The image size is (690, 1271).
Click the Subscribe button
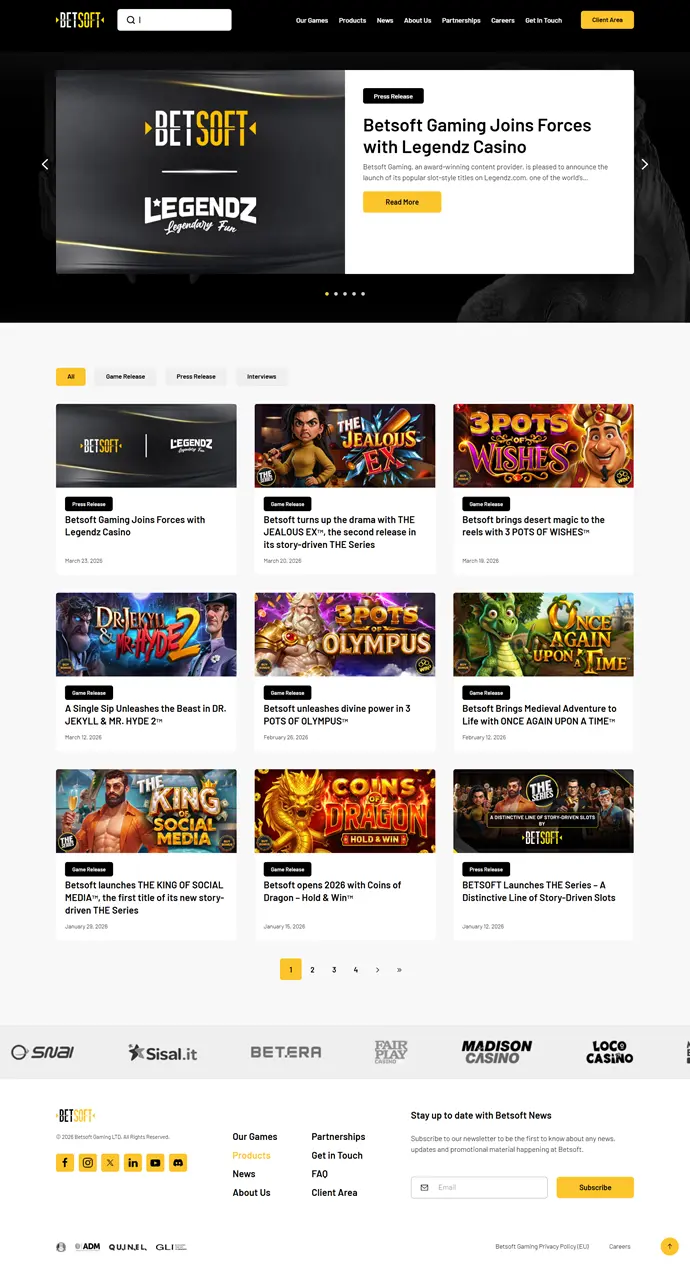pyautogui.click(x=595, y=1187)
